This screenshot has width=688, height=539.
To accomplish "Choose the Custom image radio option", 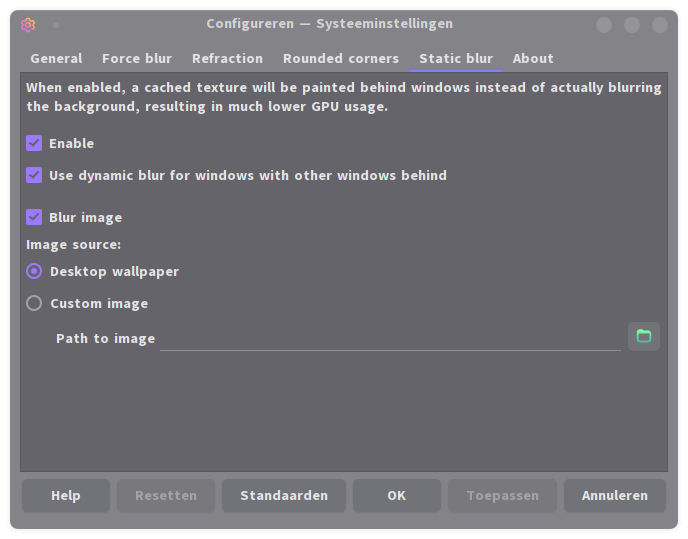I will [34, 303].
